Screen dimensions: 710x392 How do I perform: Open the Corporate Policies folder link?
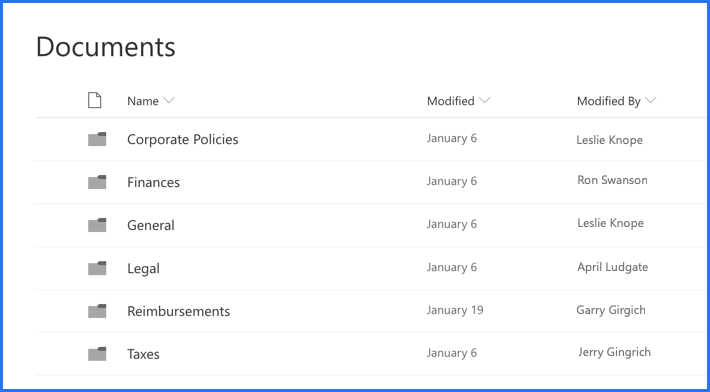(x=182, y=139)
